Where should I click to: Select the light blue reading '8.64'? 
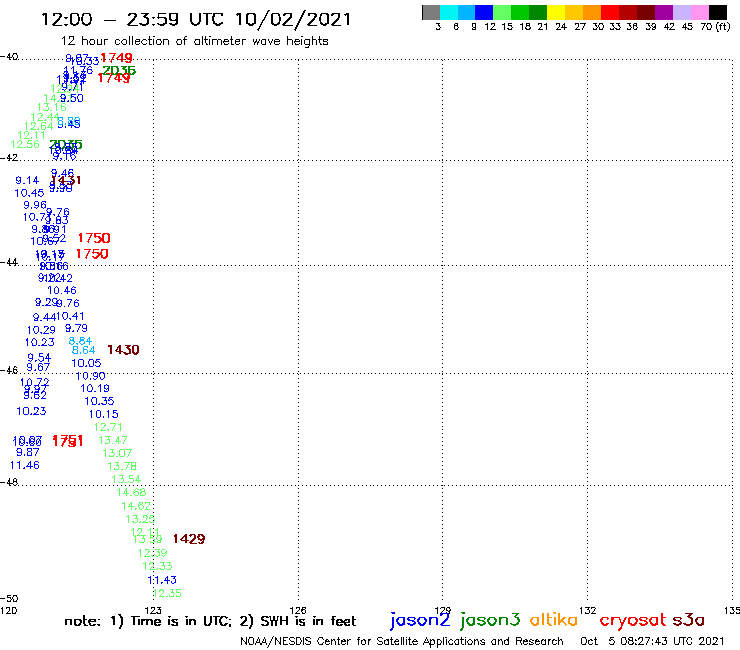point(84,350)
